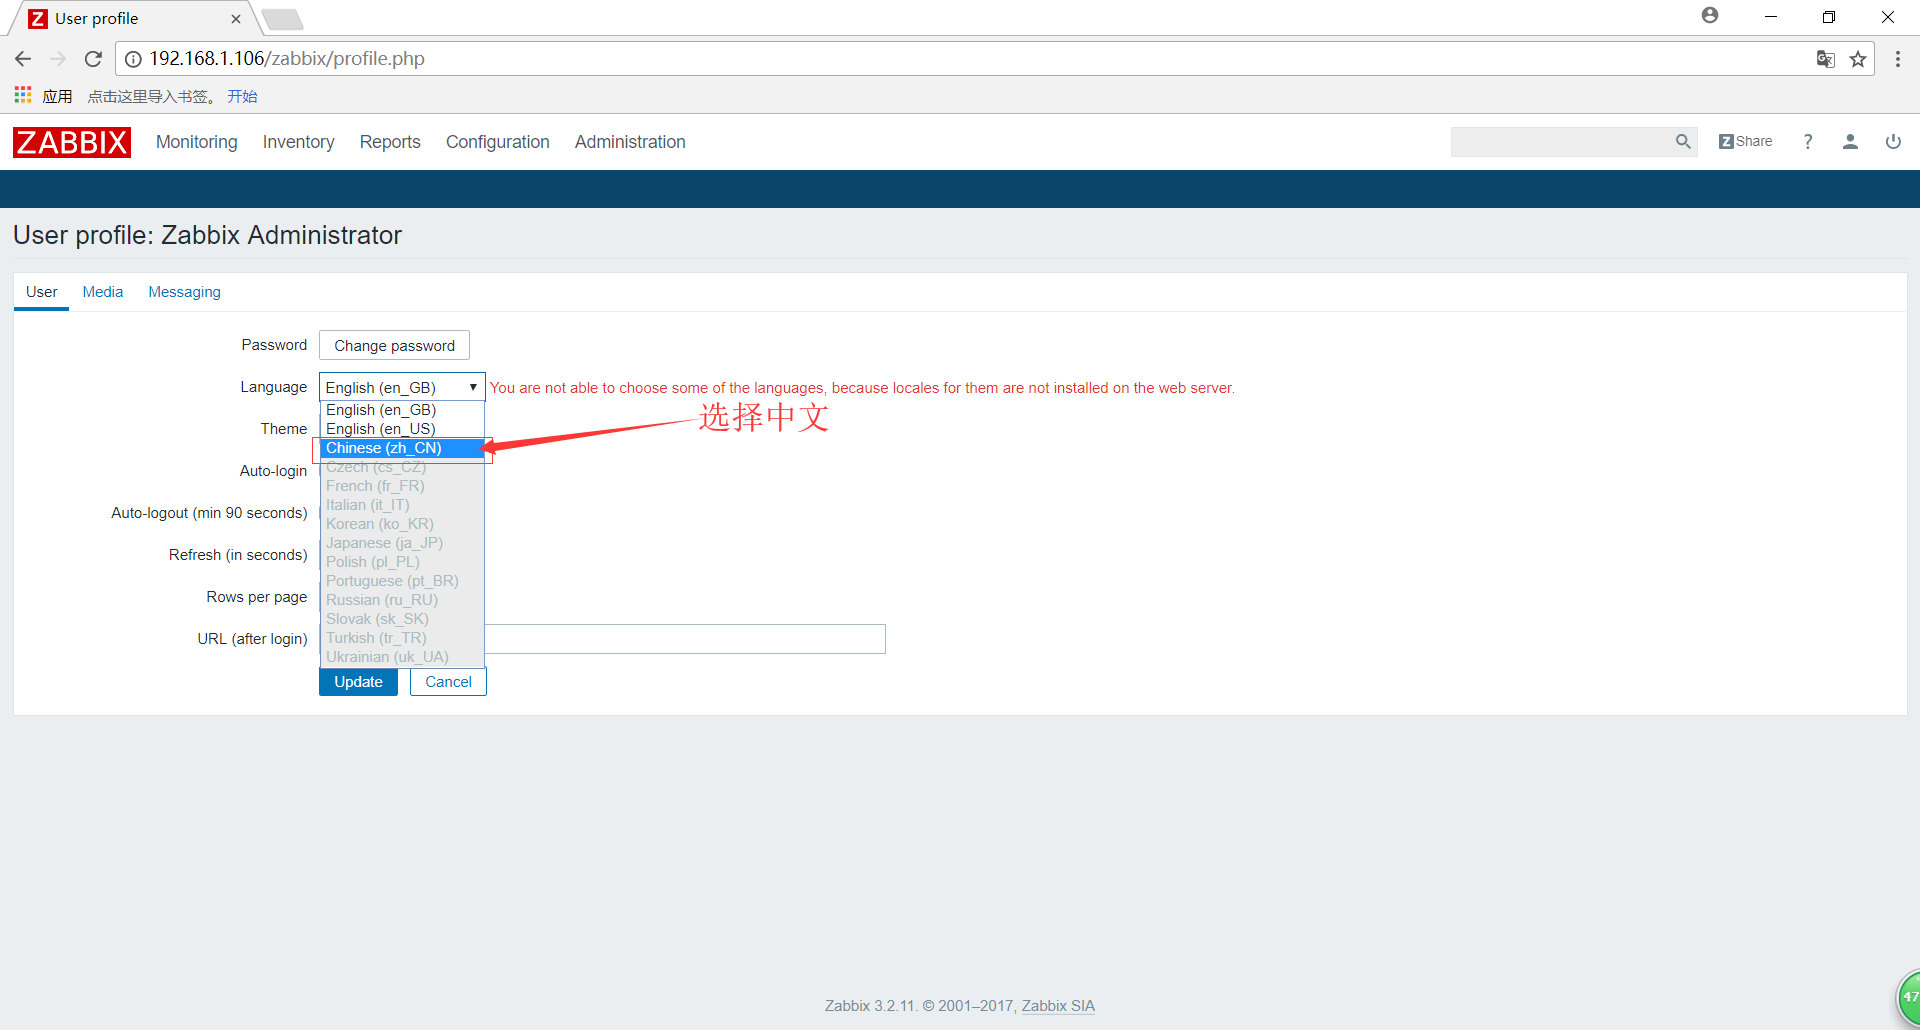Click the ZABBIX logo

(x=72, y=142)
